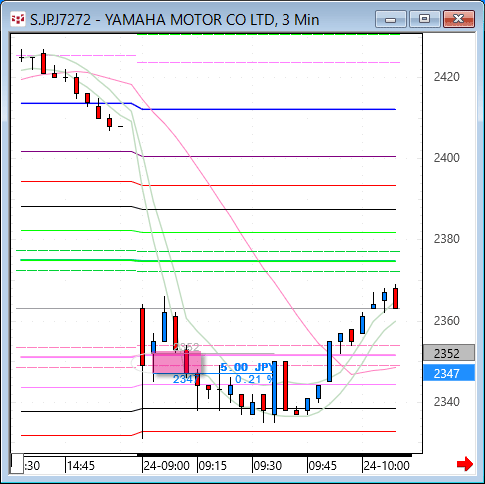Click the window title text

click(175, 20)
